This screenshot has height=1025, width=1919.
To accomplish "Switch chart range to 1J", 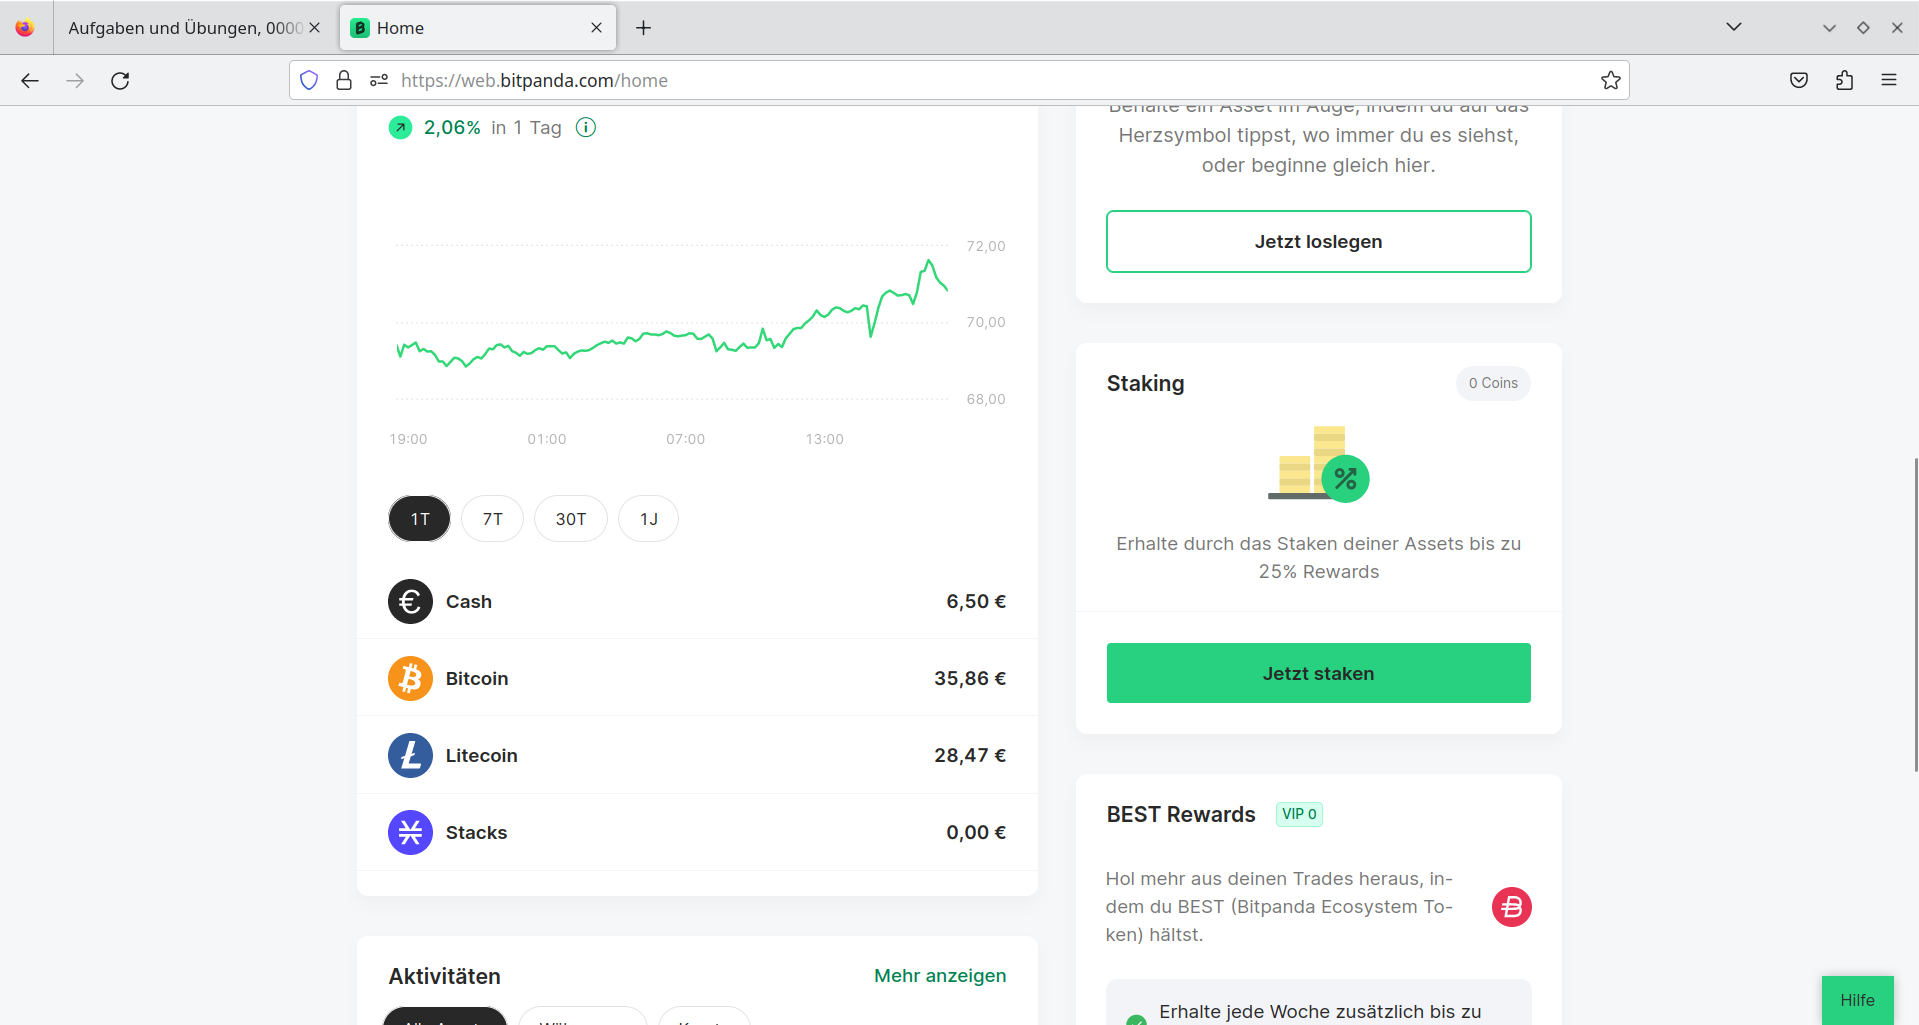I will pyautogui.click(x=648, y=519).
